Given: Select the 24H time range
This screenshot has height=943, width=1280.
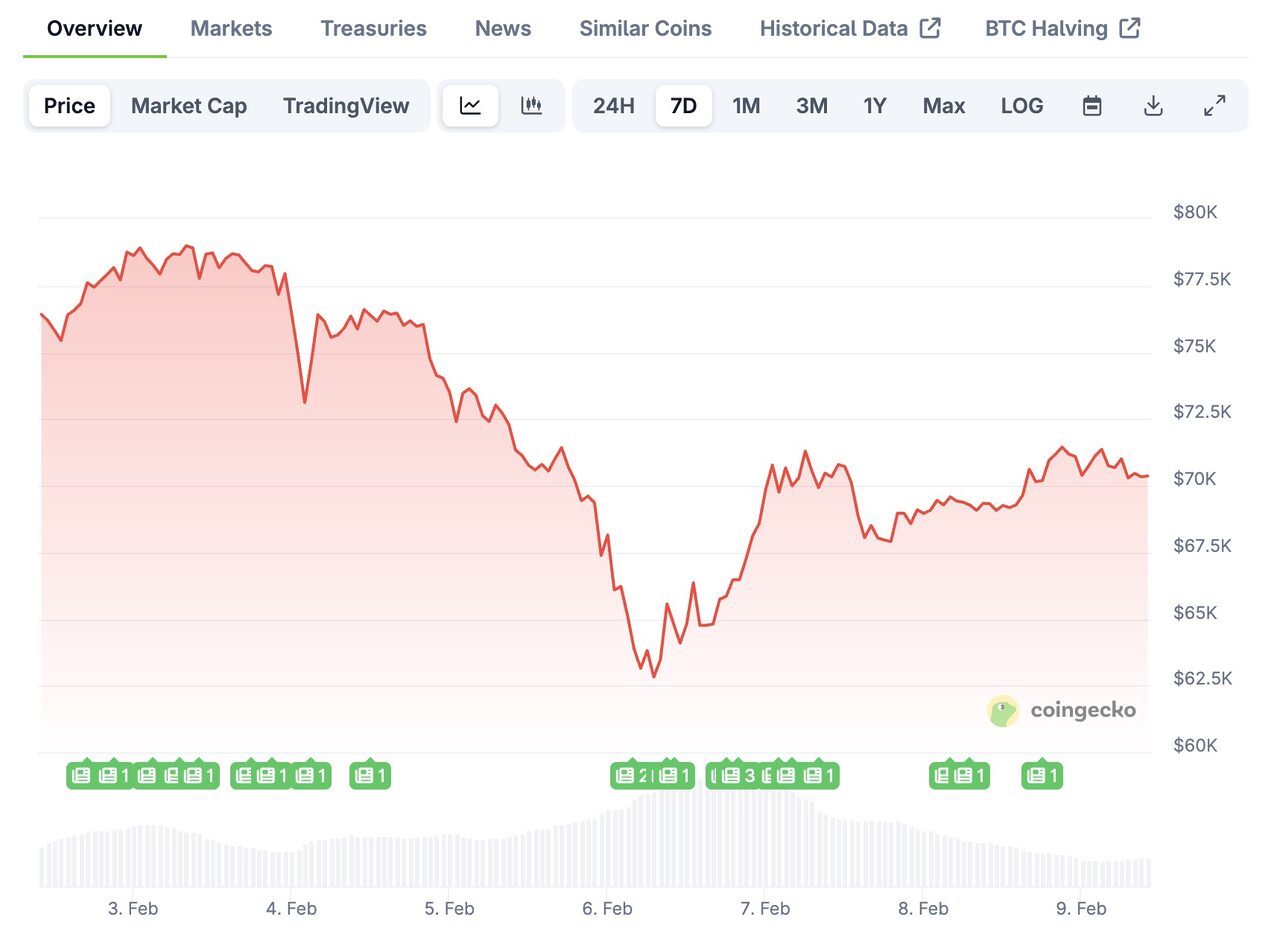Looking at the screenshot, I should [614, 106].
